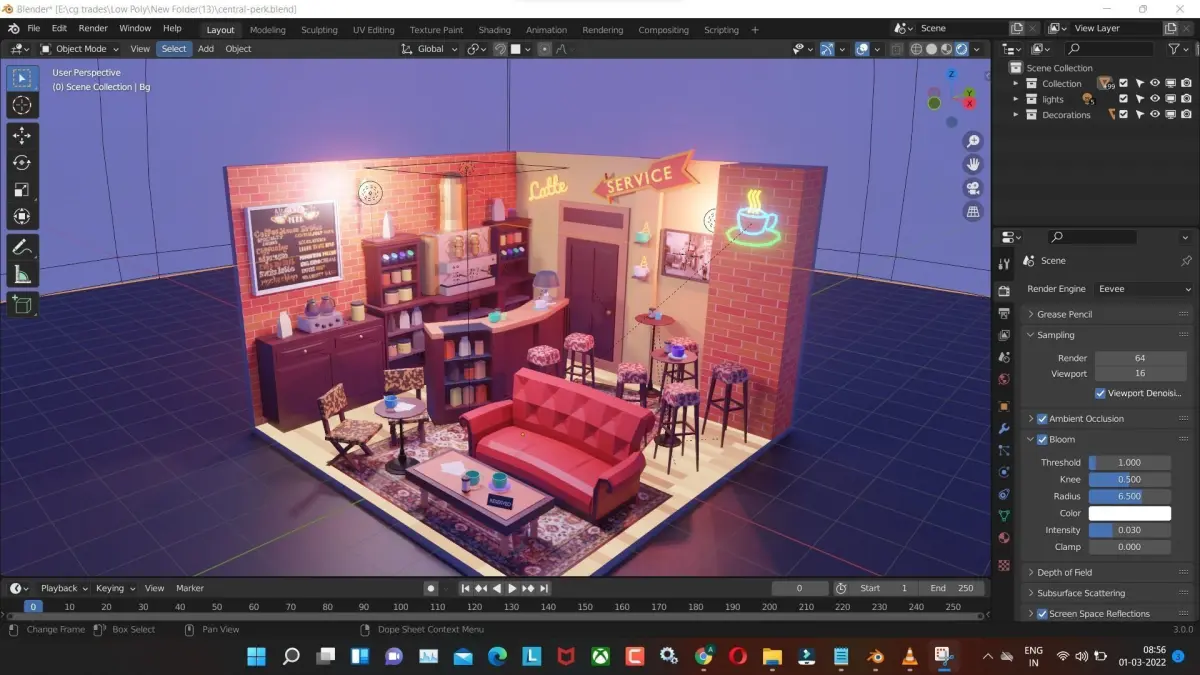Uncheck the Viewport Denoising checkbox
The width and height of the screenshot is (1200, 675).
(1101, 393)
